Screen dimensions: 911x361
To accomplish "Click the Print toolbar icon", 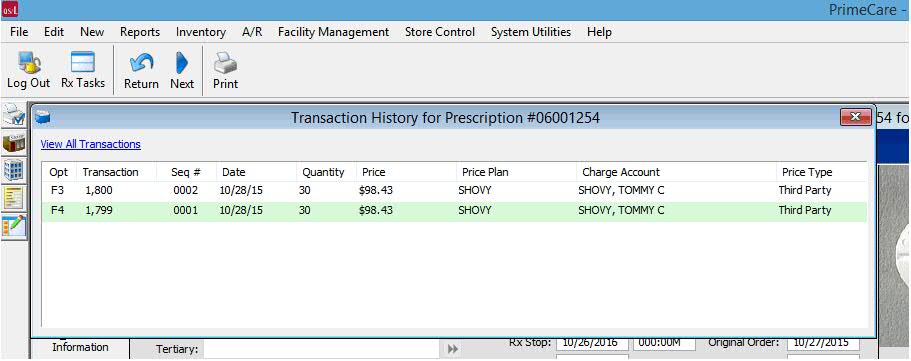I will (x=225, y=63).
